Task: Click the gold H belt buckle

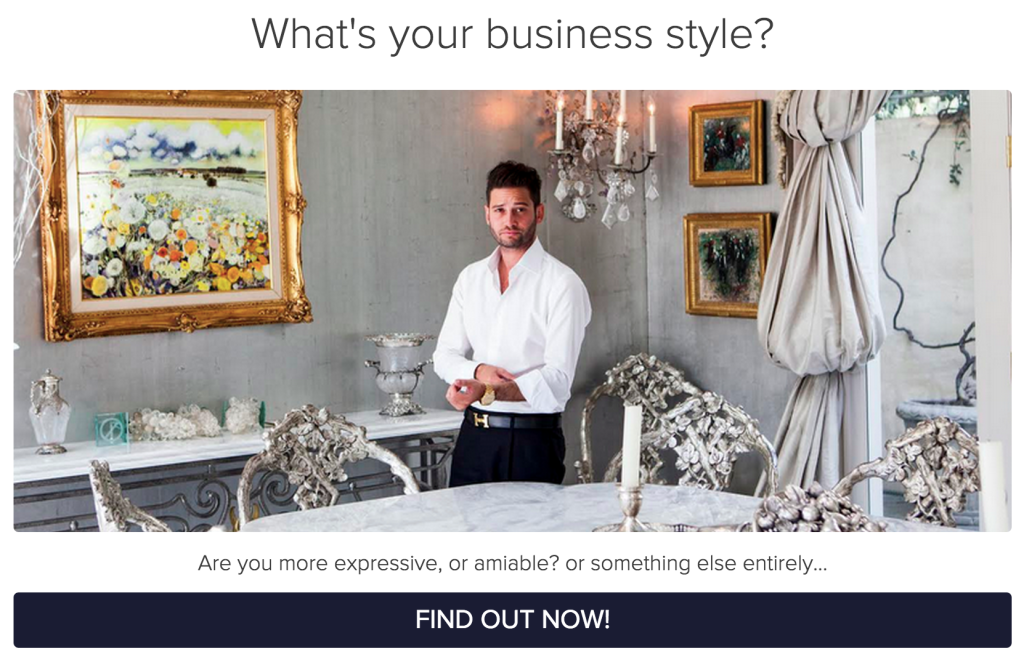Action: coord(481,420)
